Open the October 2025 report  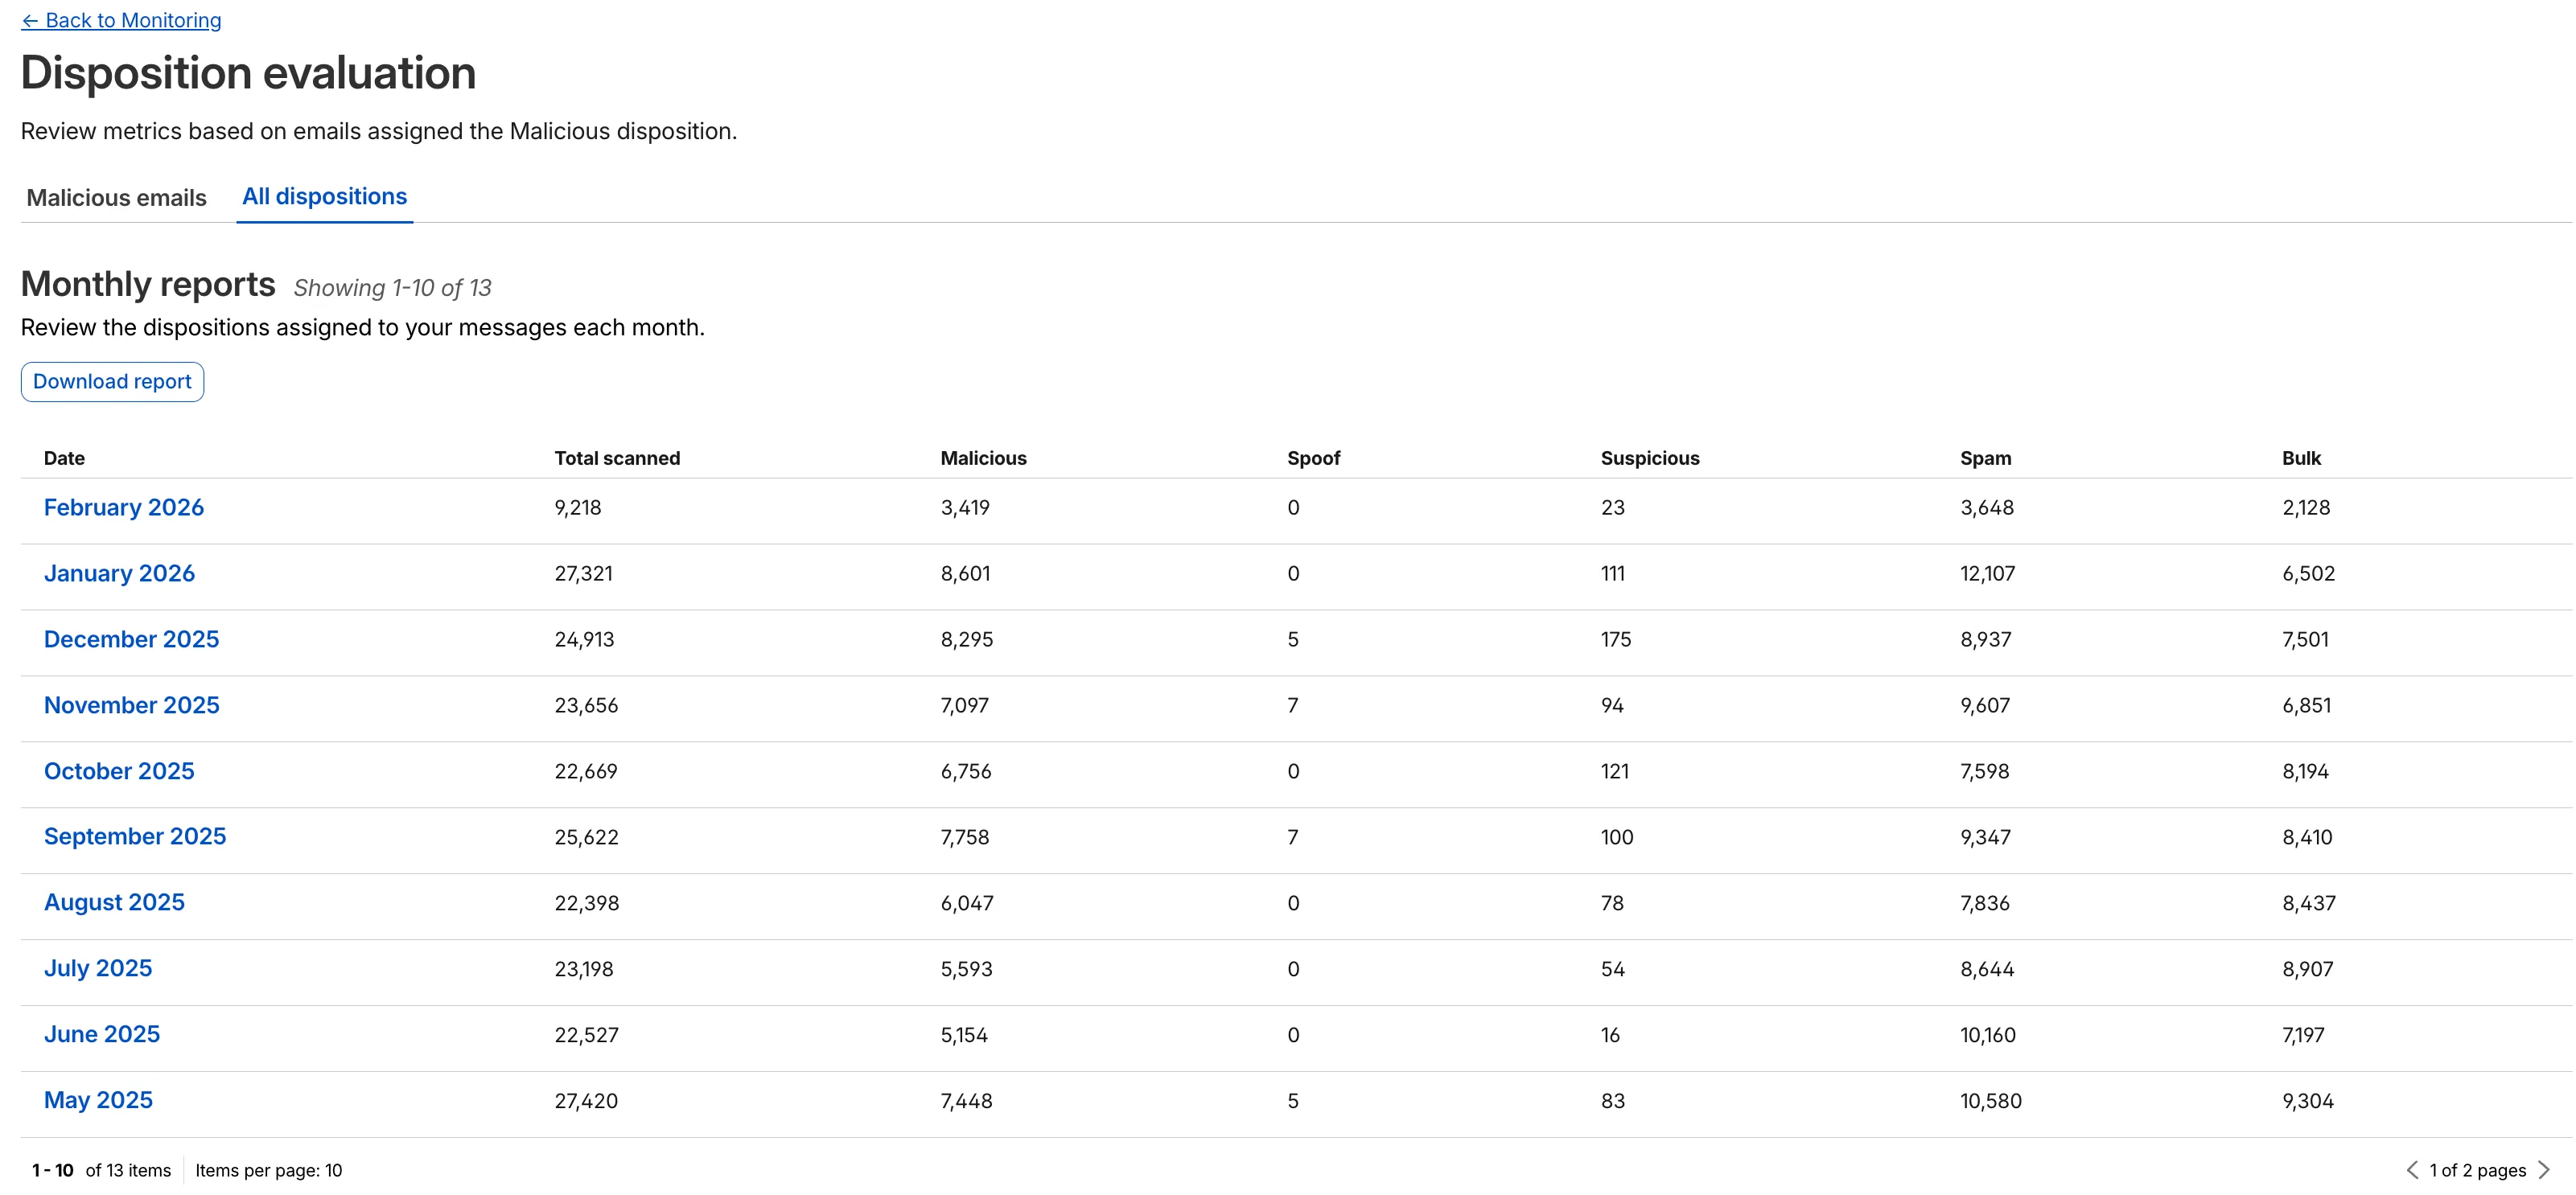118,771
